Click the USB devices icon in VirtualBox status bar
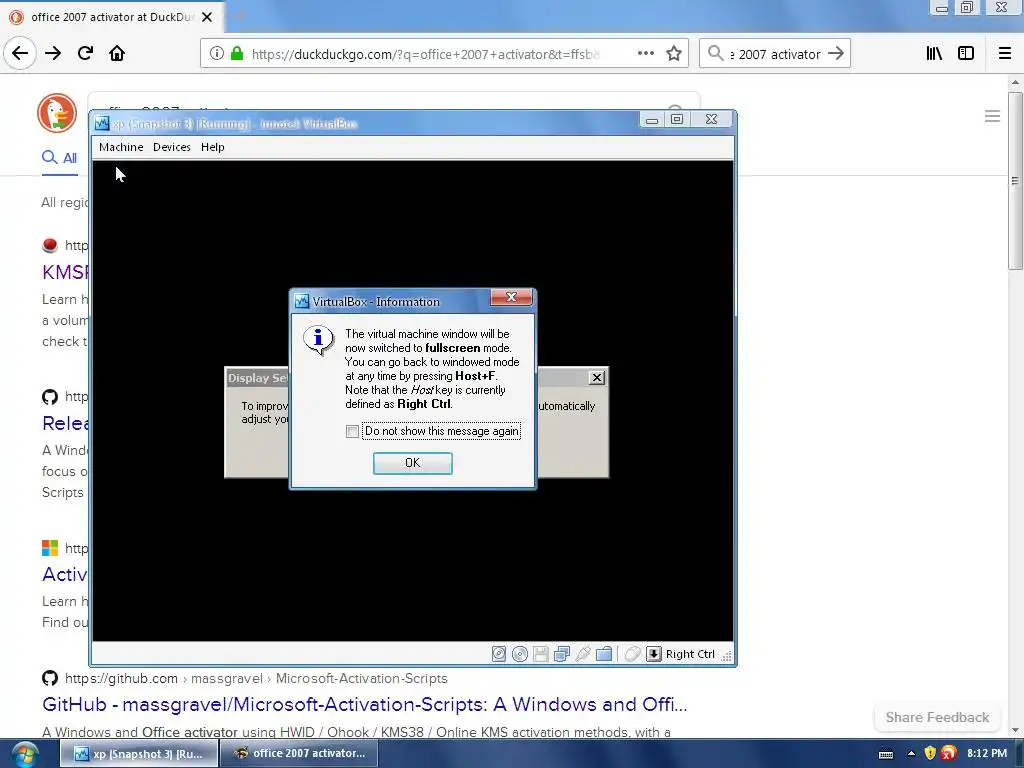The height and width of the screenshot is (768, 1024). [583, 654]
